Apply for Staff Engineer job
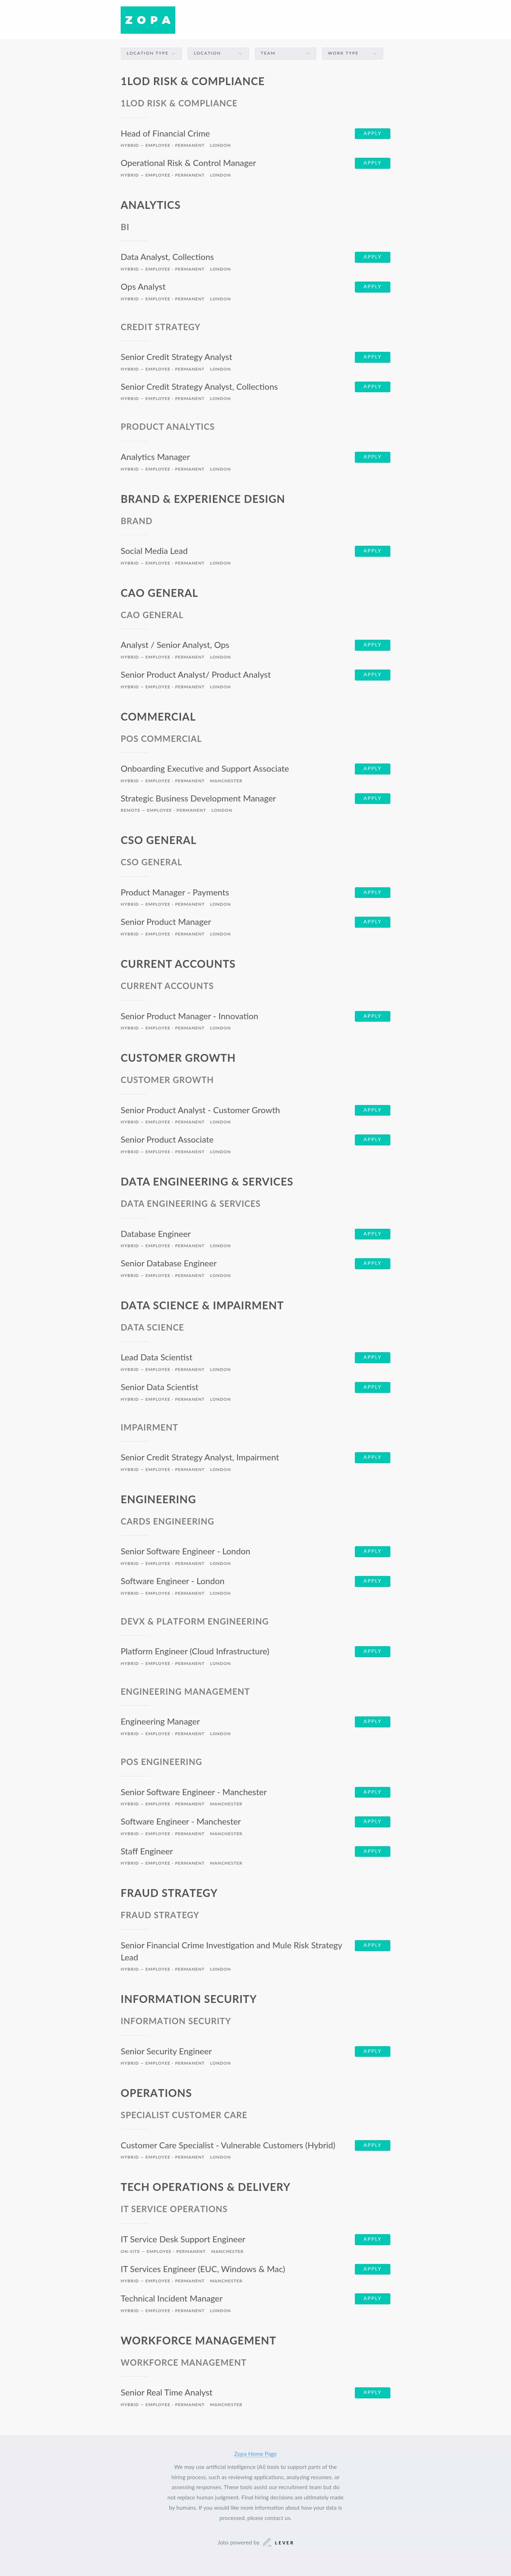Screen dimensions: 511x2576 [x=372, y=1851]
